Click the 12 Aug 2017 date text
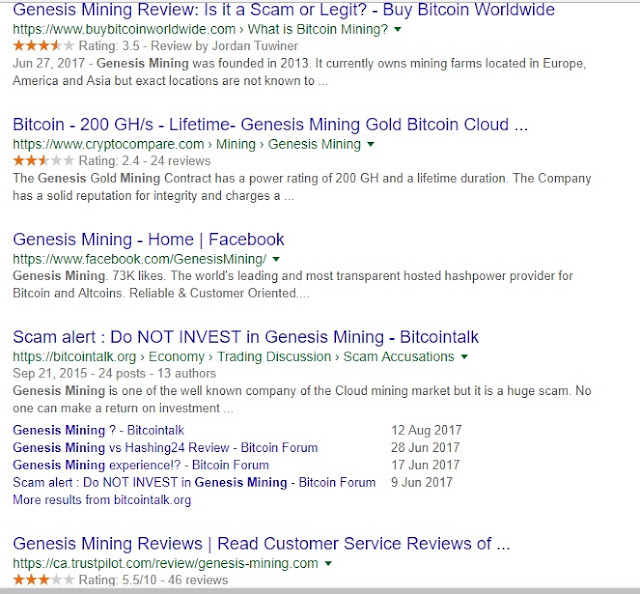 point(427,430)
